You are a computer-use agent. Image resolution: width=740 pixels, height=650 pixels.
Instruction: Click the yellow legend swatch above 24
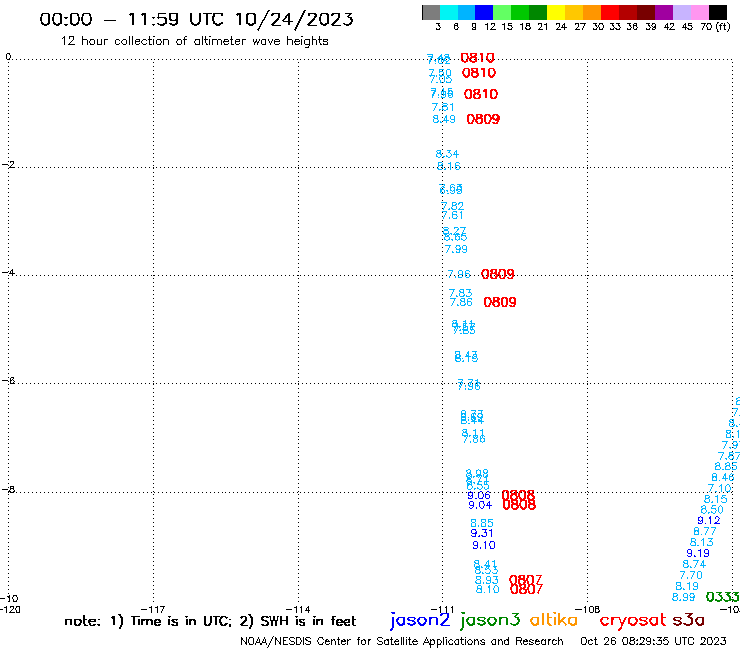pos(556,12)
